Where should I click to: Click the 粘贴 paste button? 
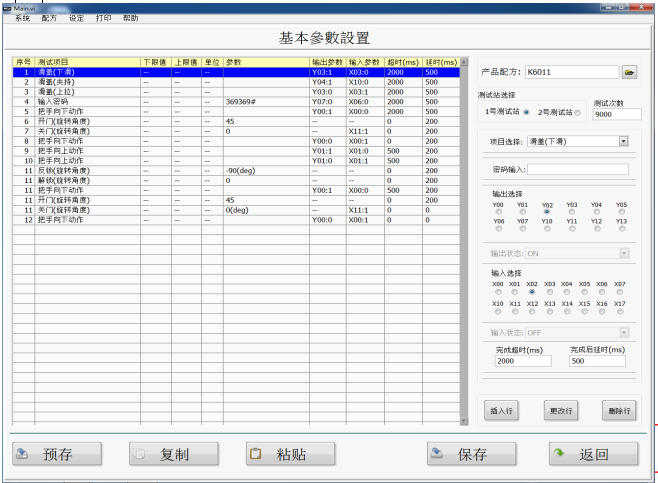pos(291,454)
